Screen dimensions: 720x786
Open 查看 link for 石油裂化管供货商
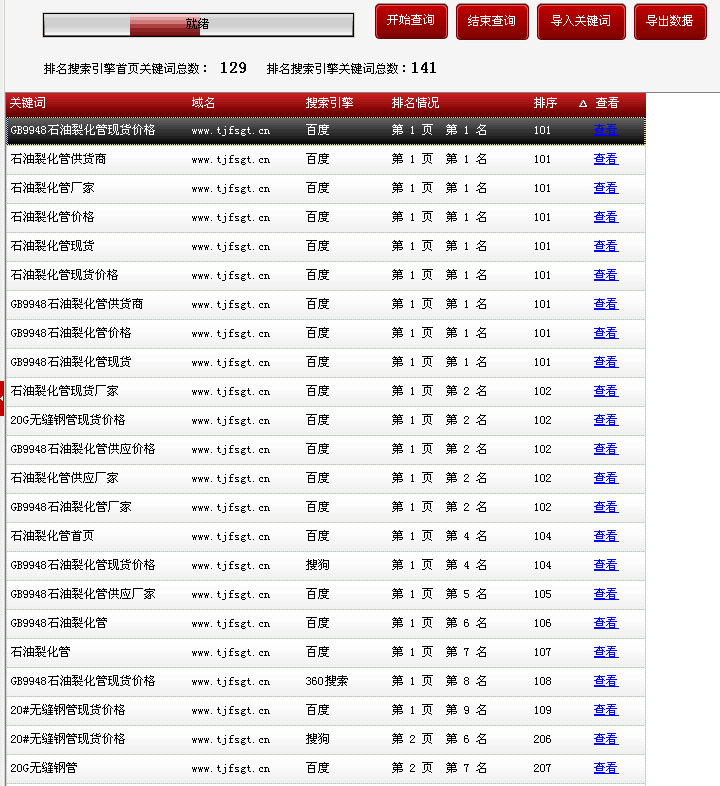[x=606, y=159]
